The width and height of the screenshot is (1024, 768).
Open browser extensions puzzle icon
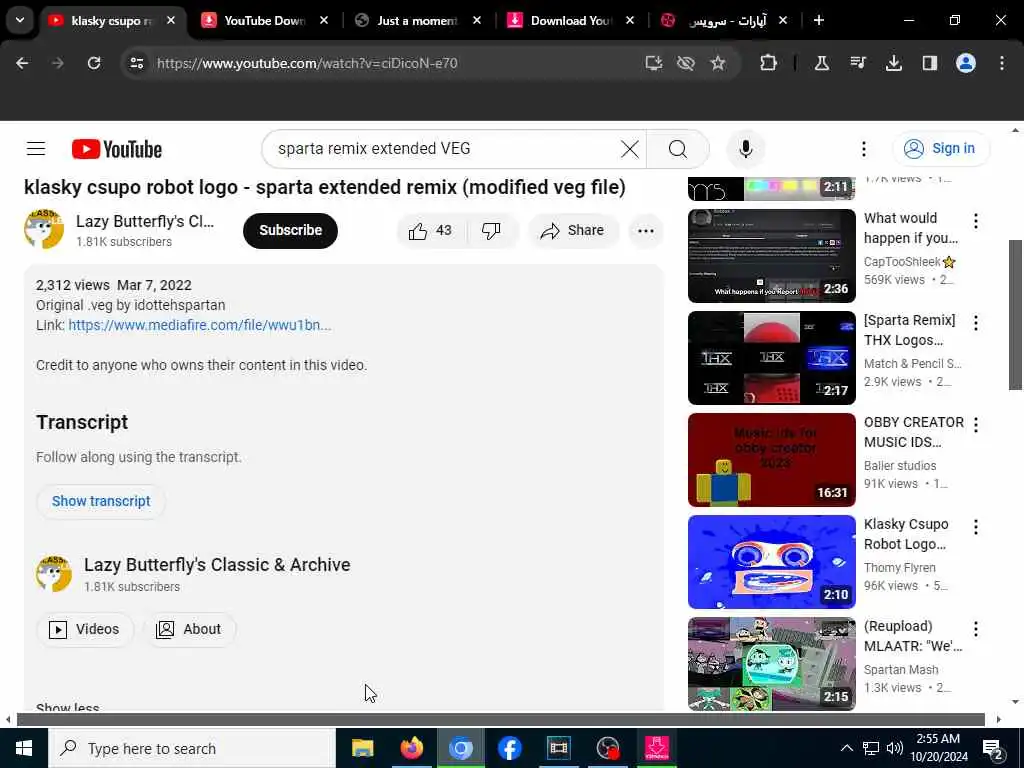pos(769,63)
